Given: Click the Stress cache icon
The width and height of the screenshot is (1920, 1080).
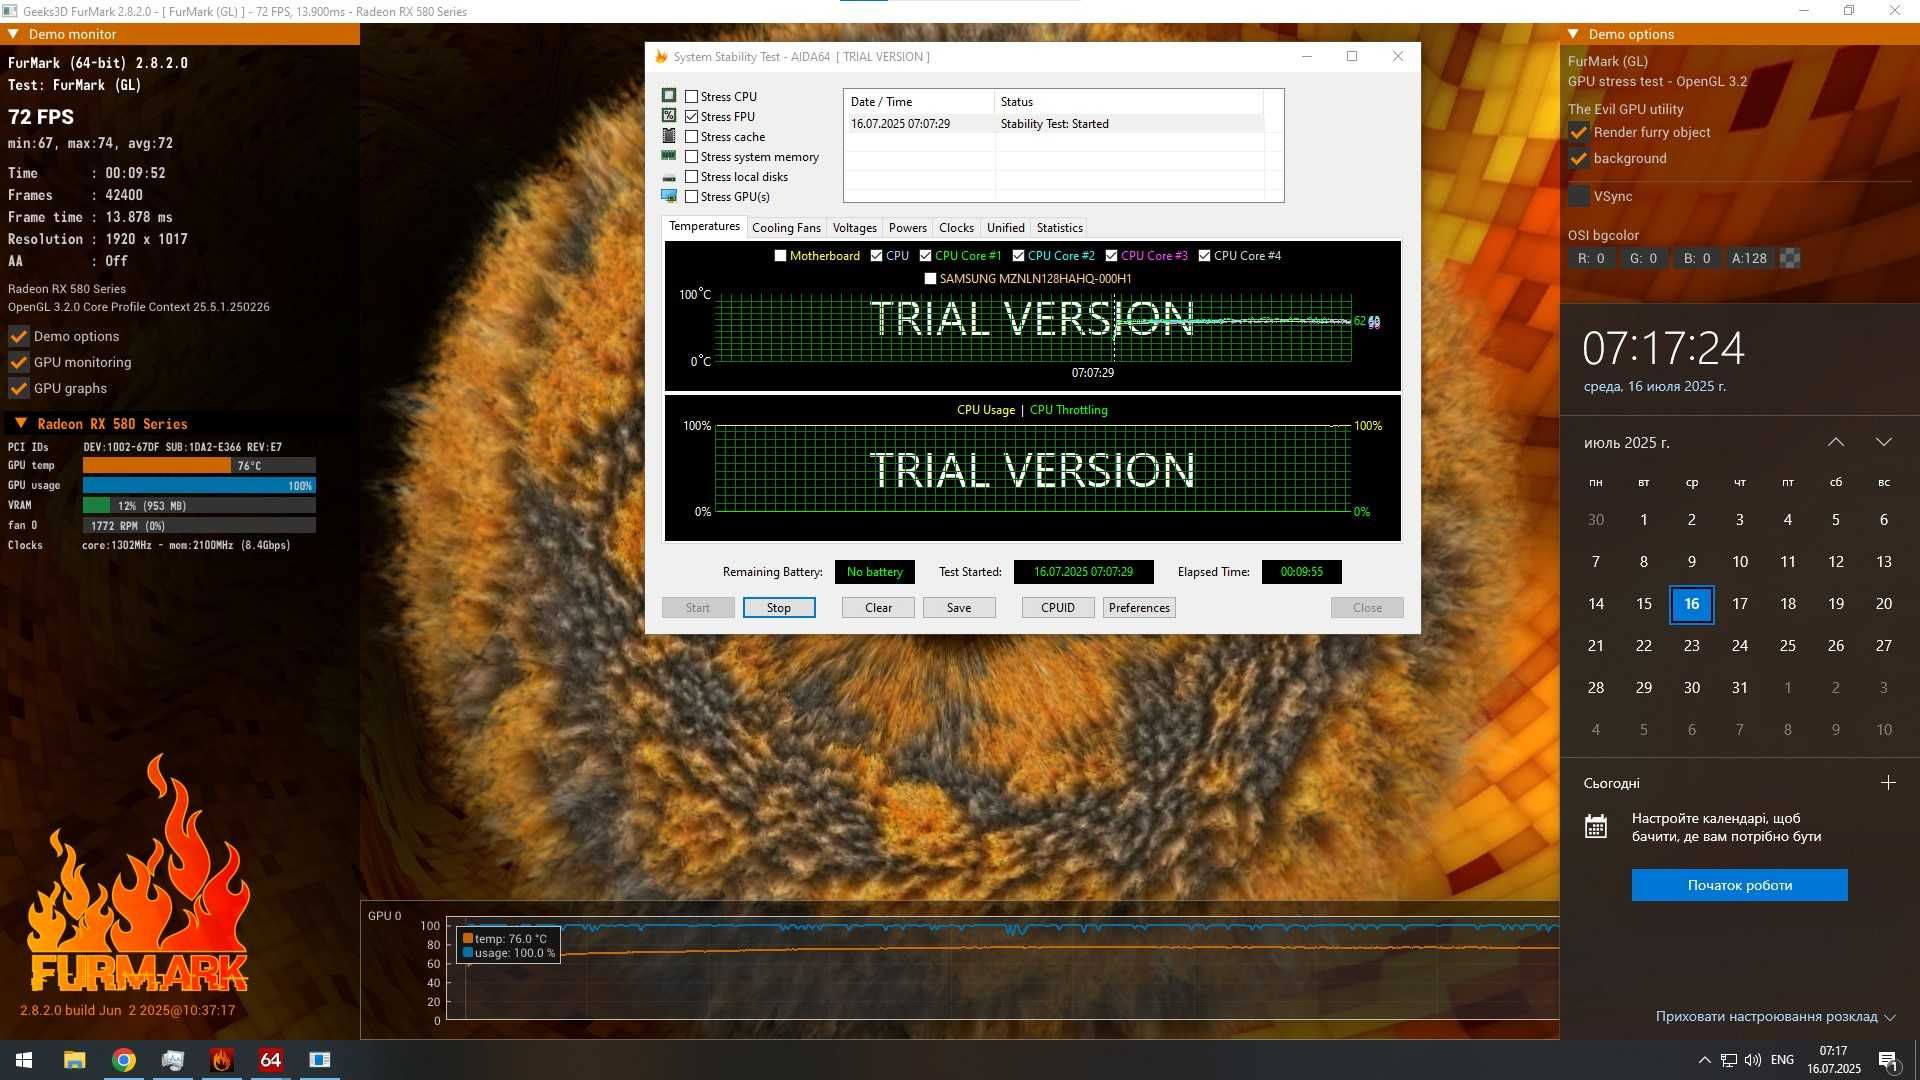Looking at the screenshot, I should (x=669, y=136).
